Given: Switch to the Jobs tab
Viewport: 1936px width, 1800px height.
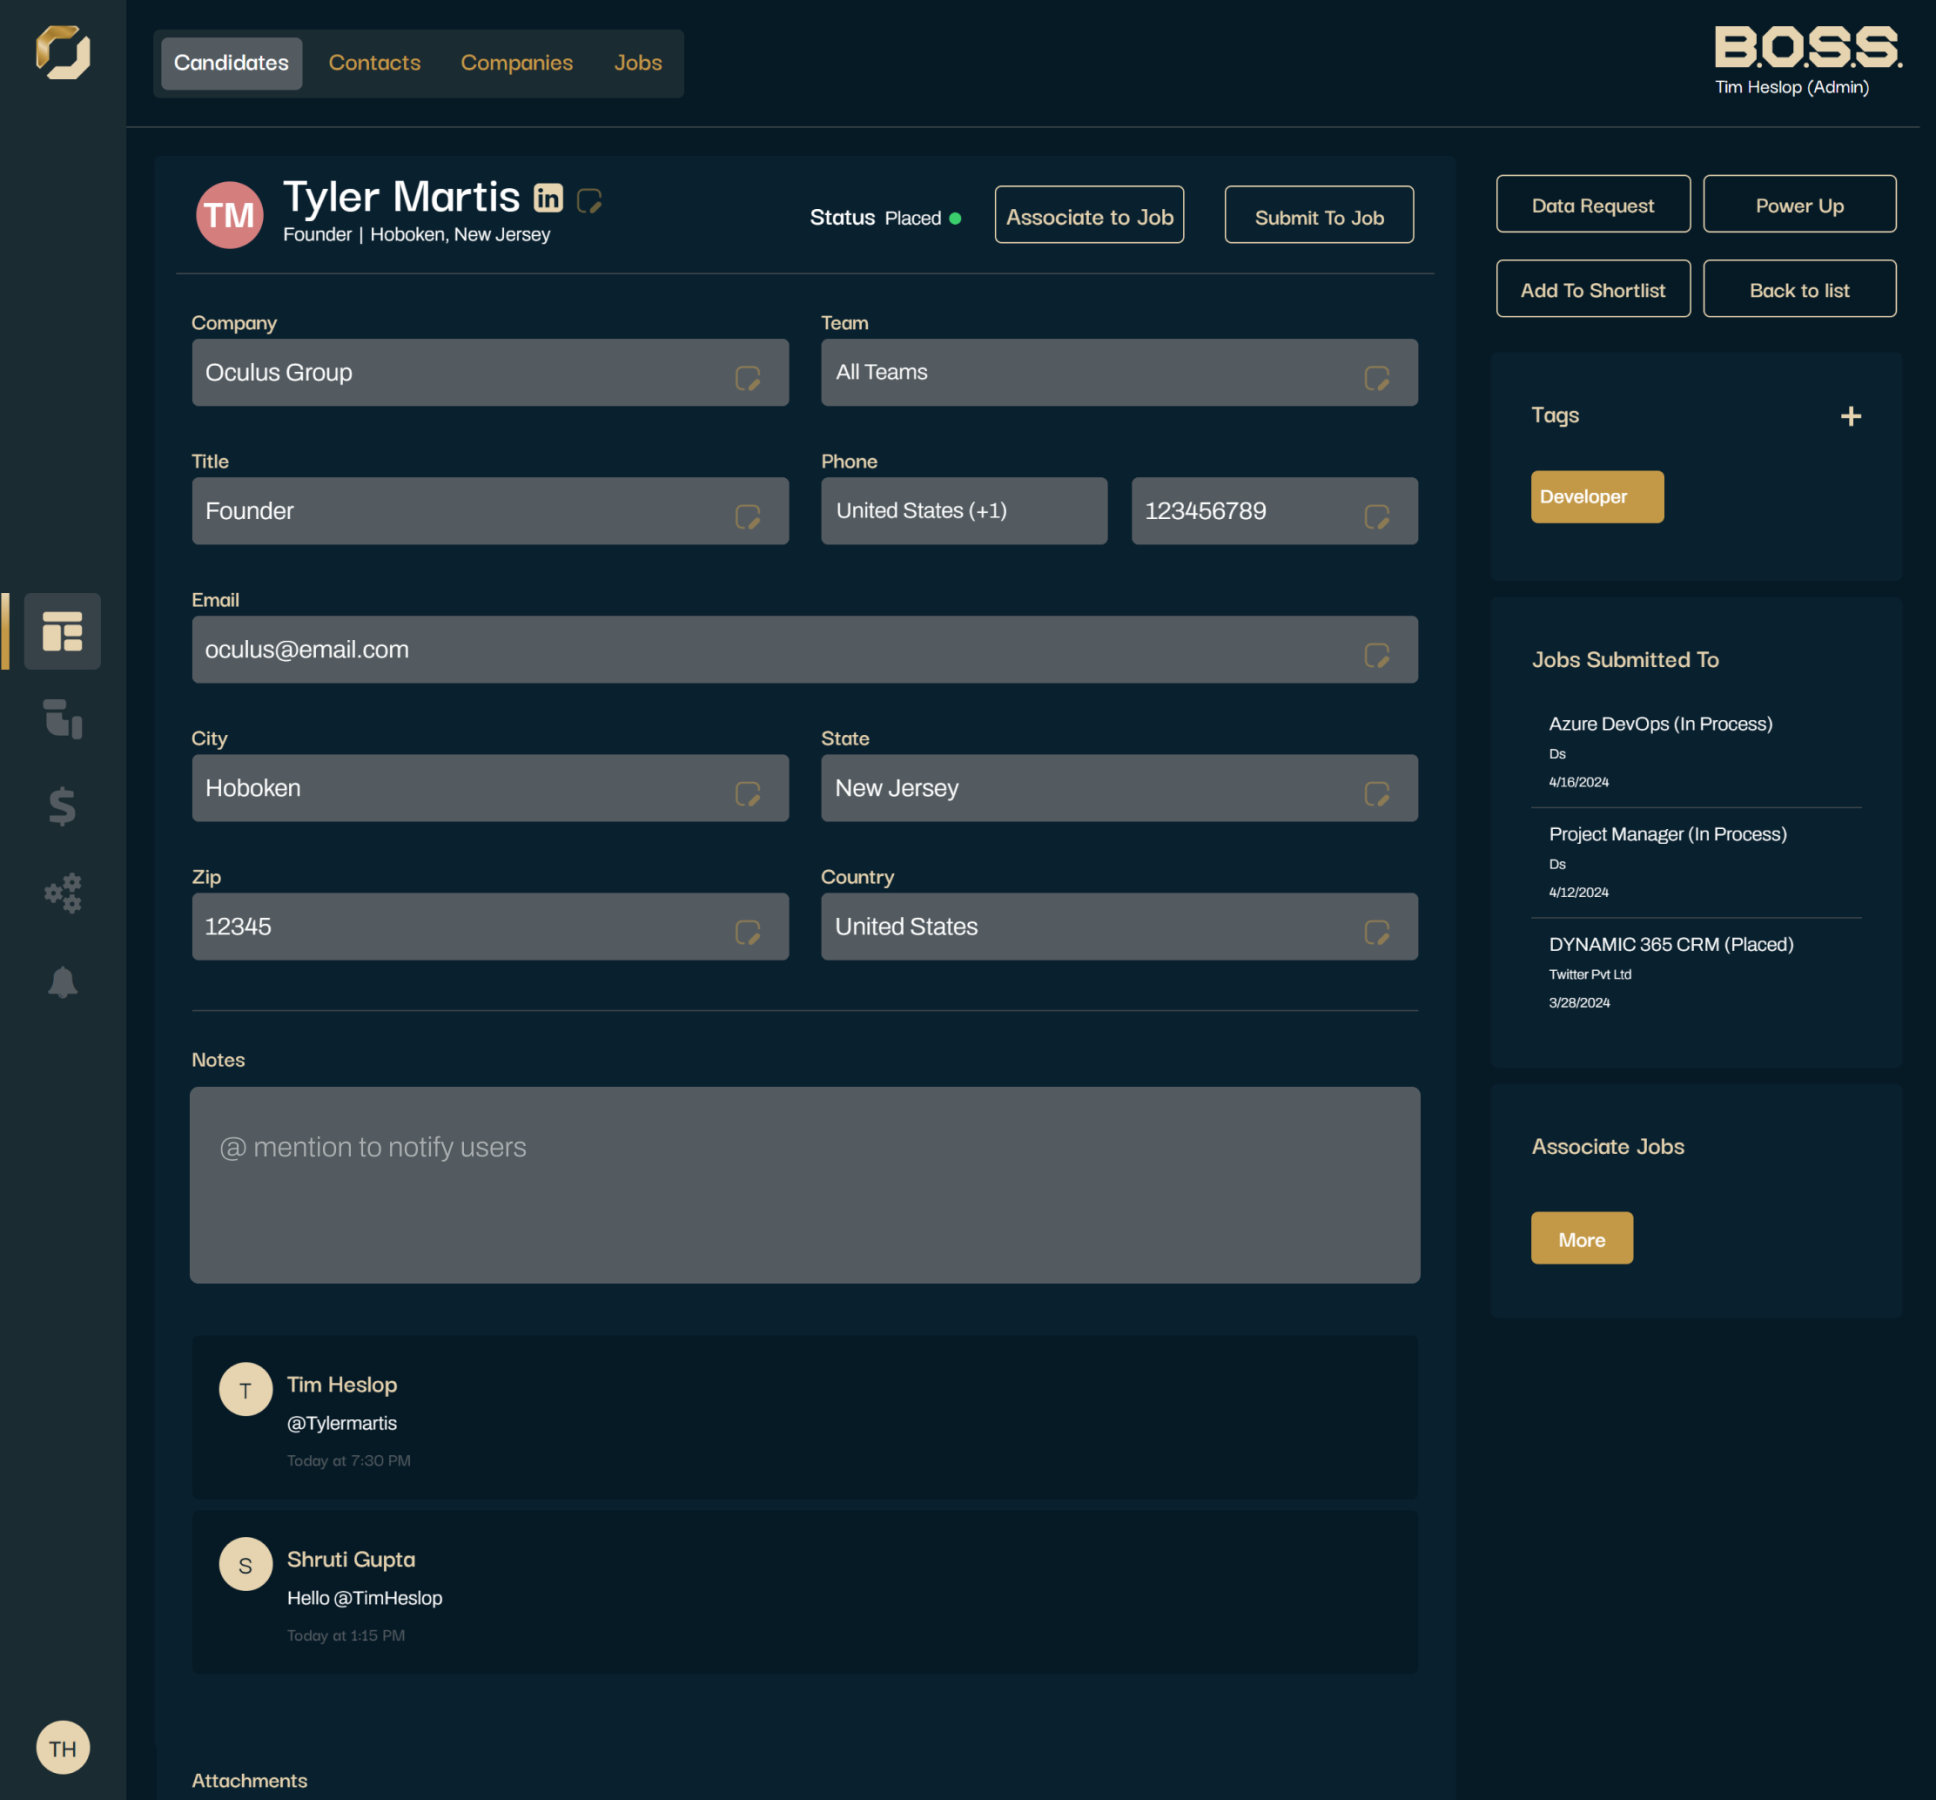Looking at the screenshot, I should [637, 63].
